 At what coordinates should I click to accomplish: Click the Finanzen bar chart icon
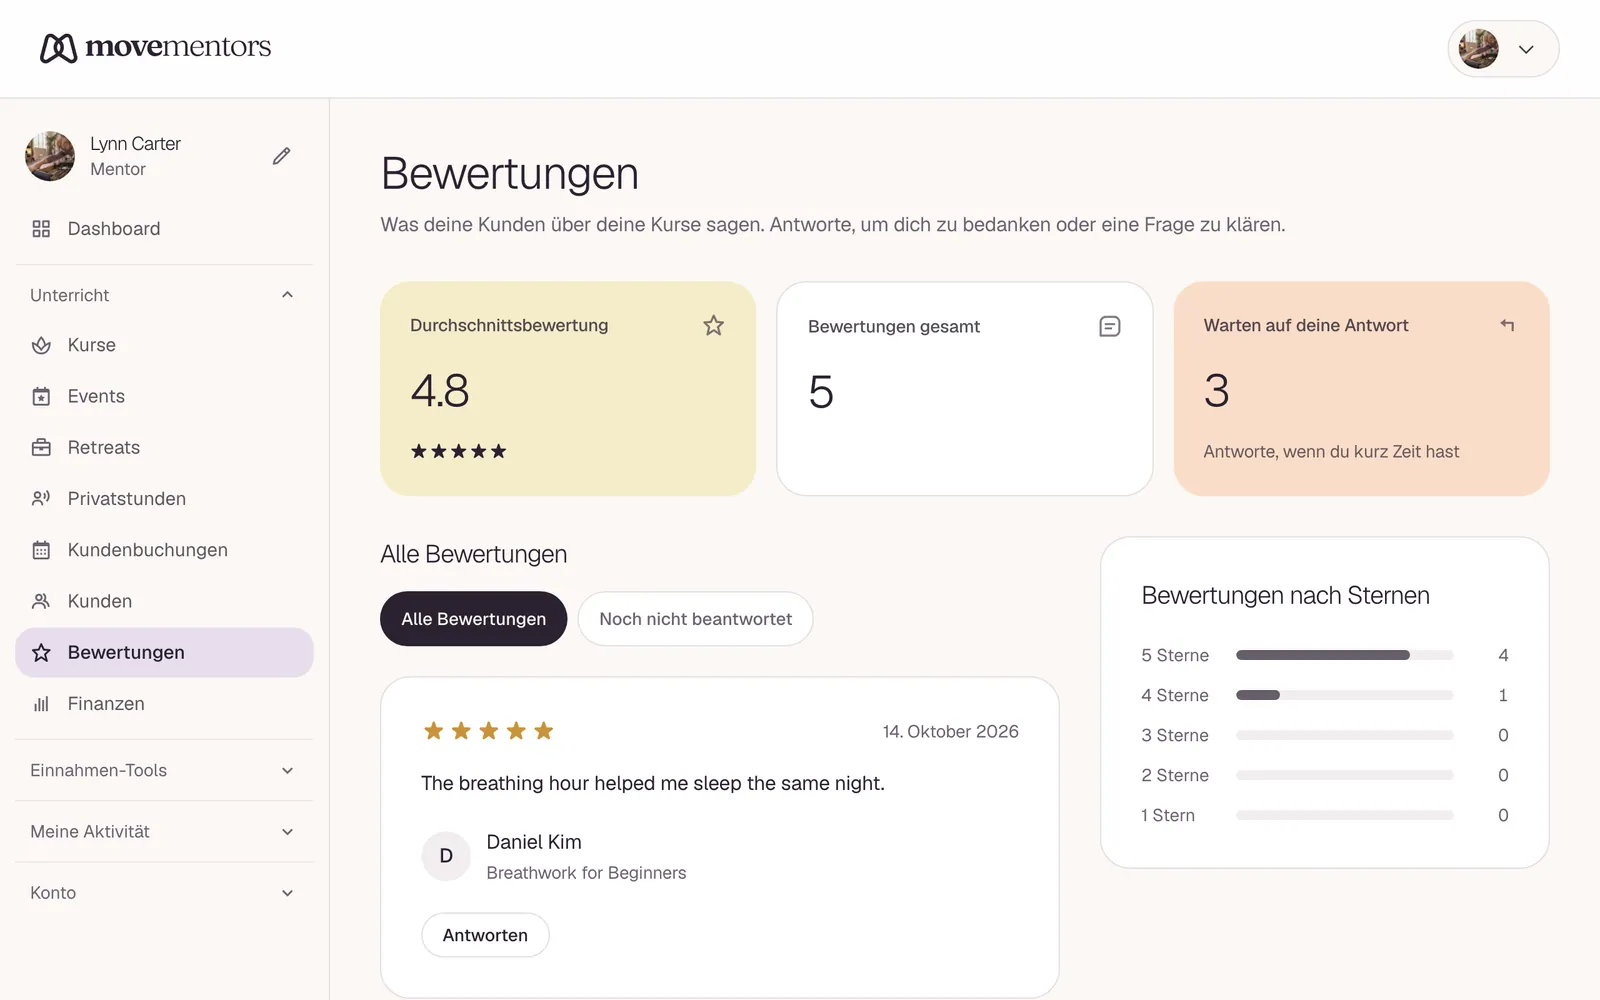pos(41,704)
